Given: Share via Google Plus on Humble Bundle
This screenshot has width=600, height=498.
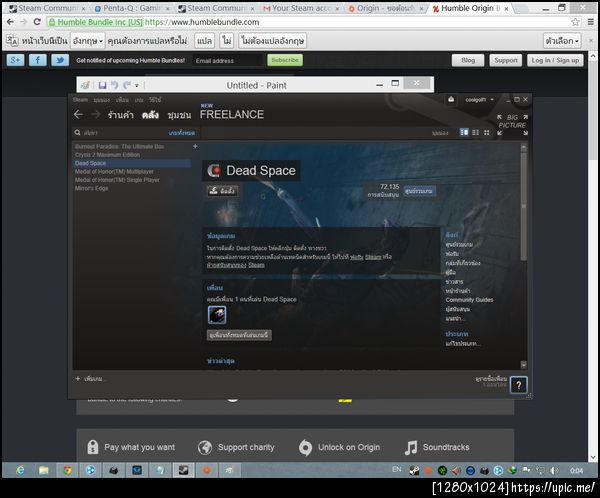Looking at the screenshot, I should pyautogui.click(x=15, y=60).
